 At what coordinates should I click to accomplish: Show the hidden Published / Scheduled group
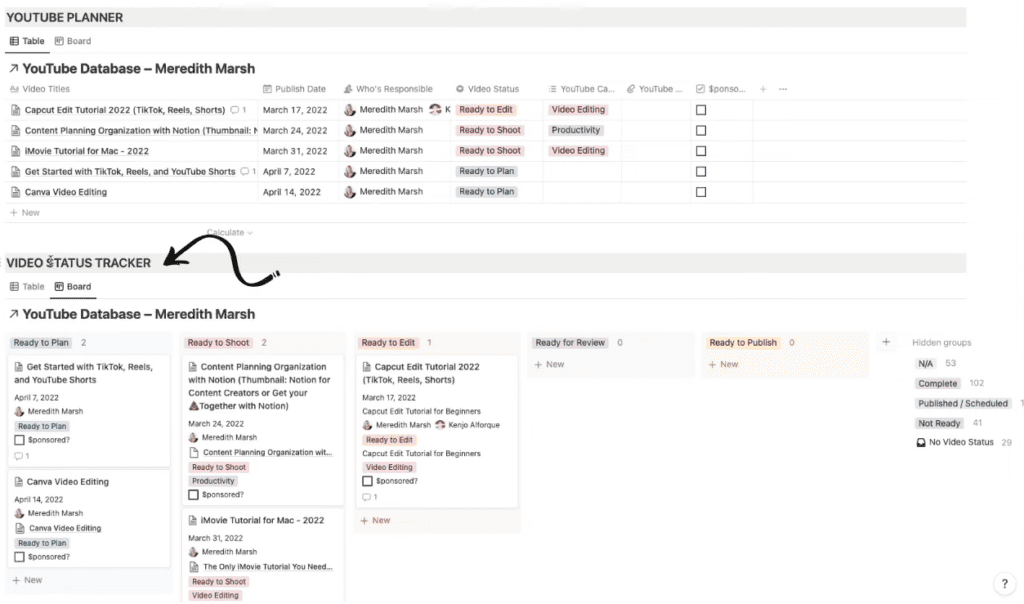(x=963, y=404)
